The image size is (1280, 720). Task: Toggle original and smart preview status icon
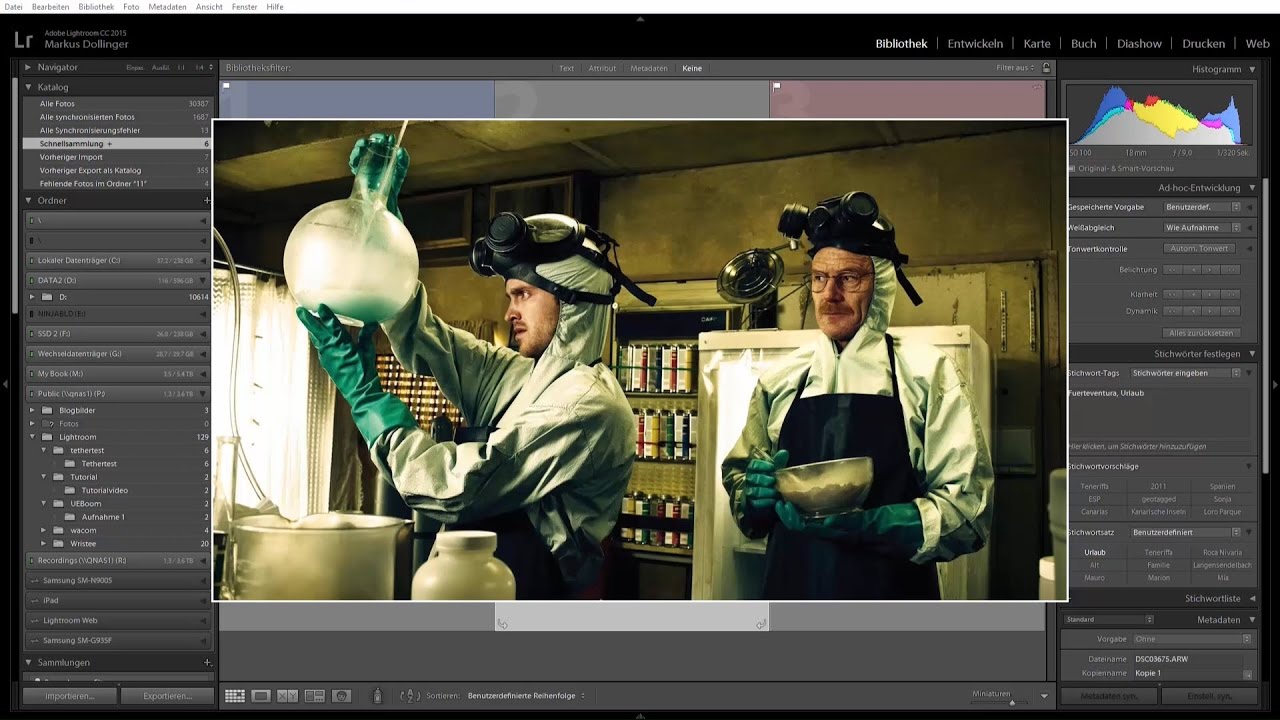1071,168
